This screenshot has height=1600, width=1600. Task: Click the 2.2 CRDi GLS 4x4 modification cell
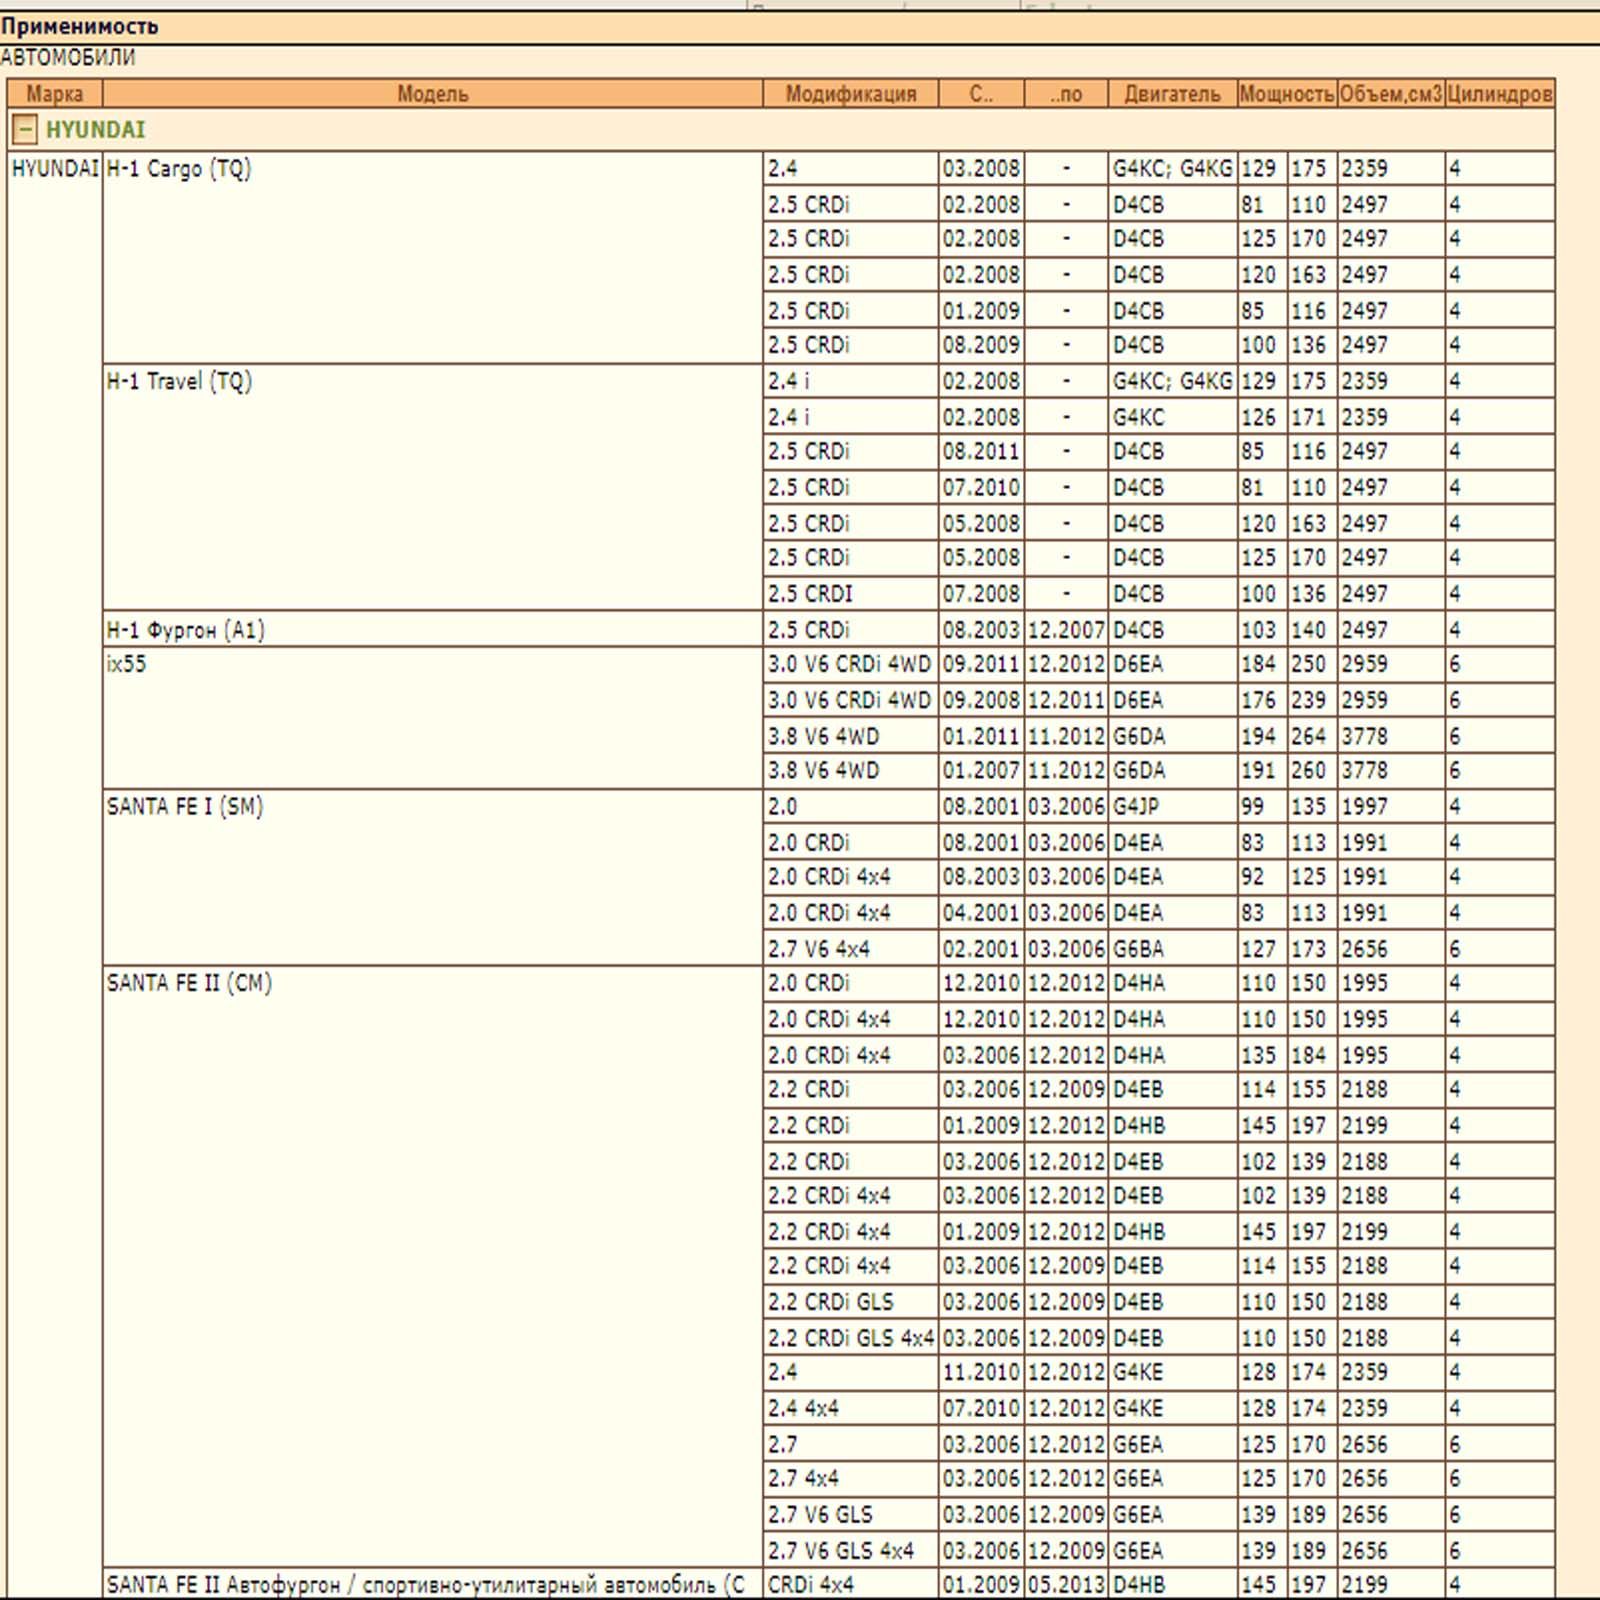click(850, 1338)
